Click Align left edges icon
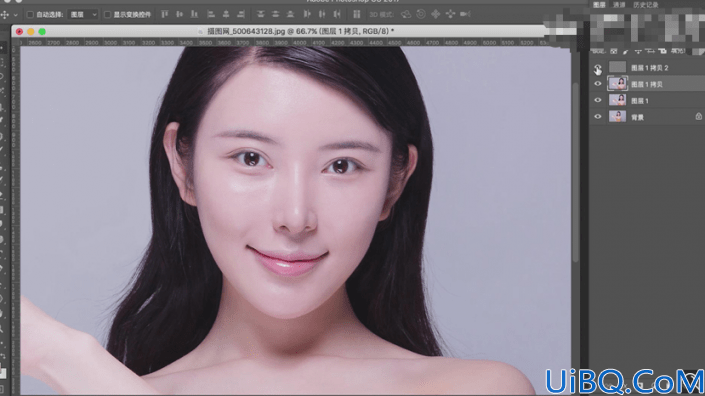The height and width of the screenshot is (396, 705). tap(211, 14)
